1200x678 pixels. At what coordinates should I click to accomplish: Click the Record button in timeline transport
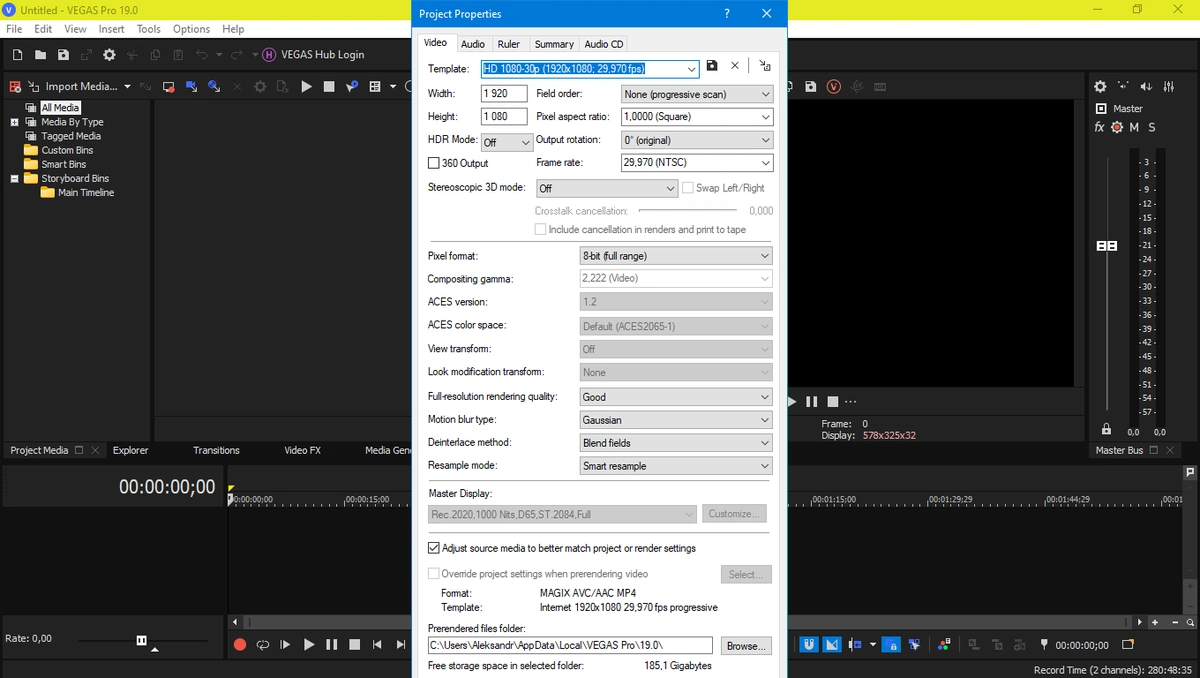click(x=240, y=645)
